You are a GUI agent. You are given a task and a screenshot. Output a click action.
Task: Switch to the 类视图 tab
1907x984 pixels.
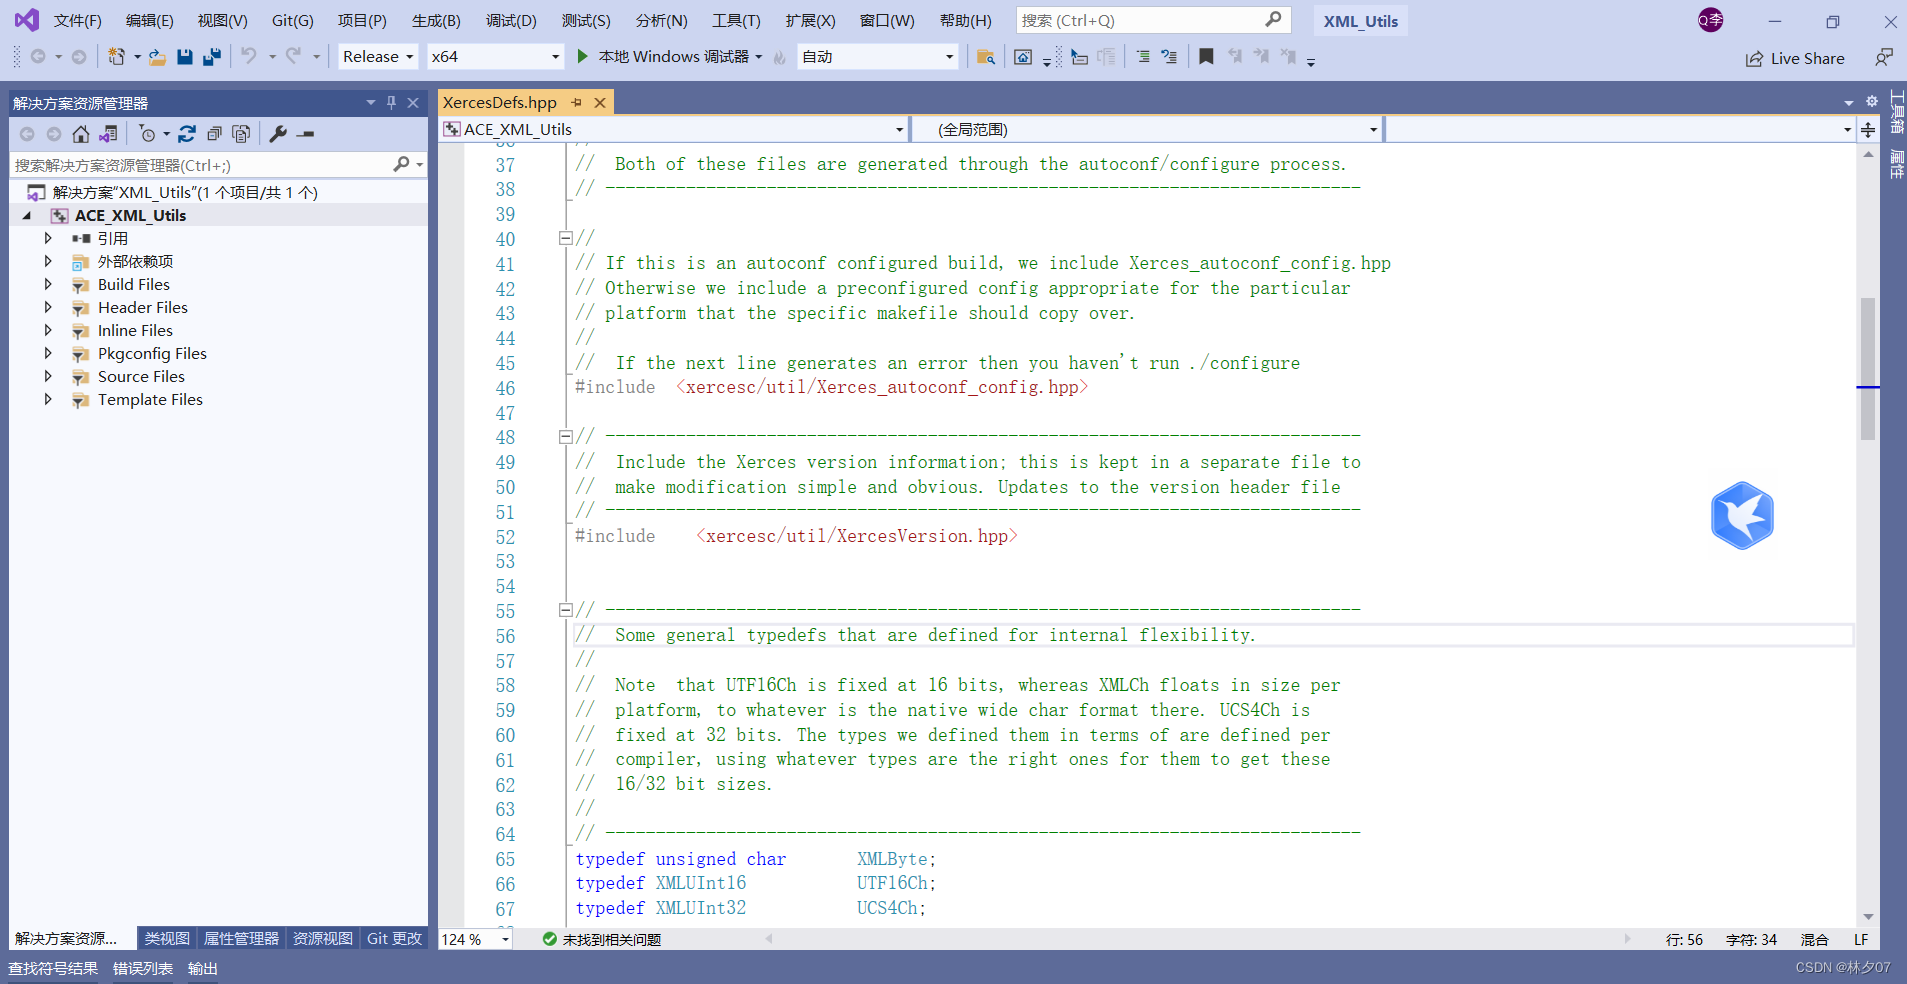[x=167, y=939]
